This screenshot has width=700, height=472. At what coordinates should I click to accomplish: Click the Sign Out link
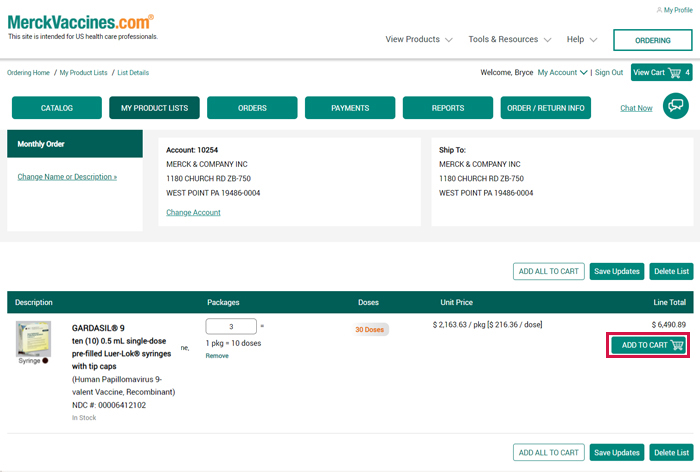tap(608, 72)
